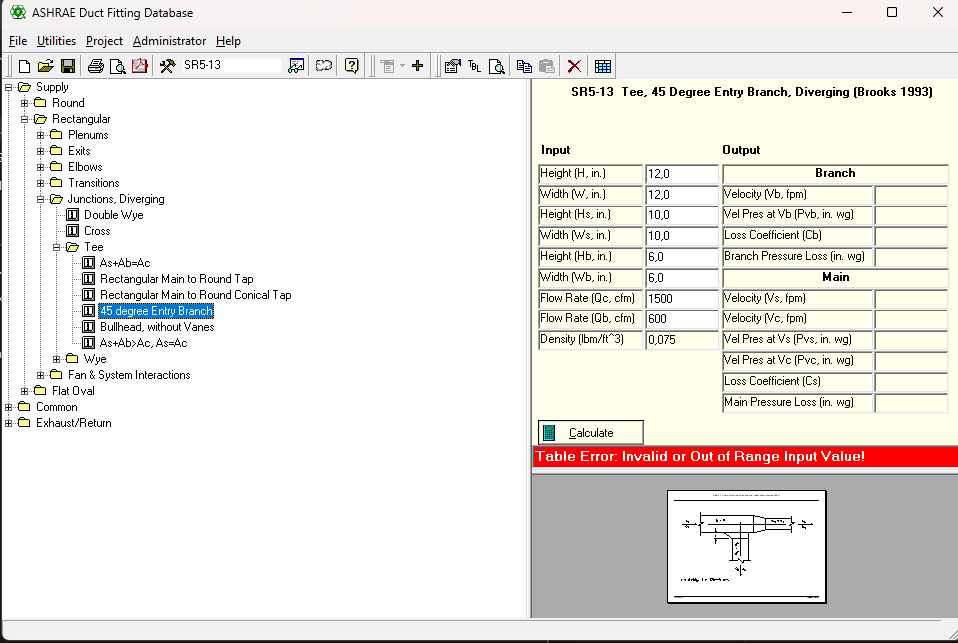Click the Flow Rate (Qb, cfm) field
Viewport: 958px width, 643px height.
tap(682, 318)
